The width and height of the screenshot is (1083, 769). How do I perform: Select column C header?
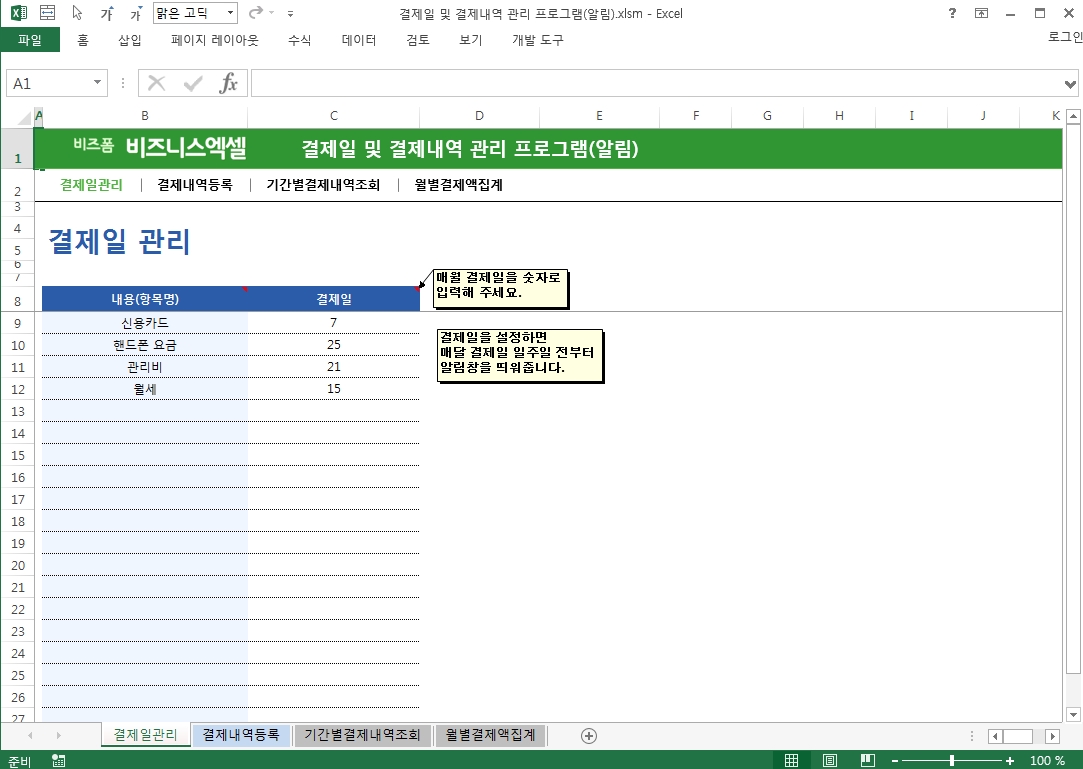(x=334, y=116)
